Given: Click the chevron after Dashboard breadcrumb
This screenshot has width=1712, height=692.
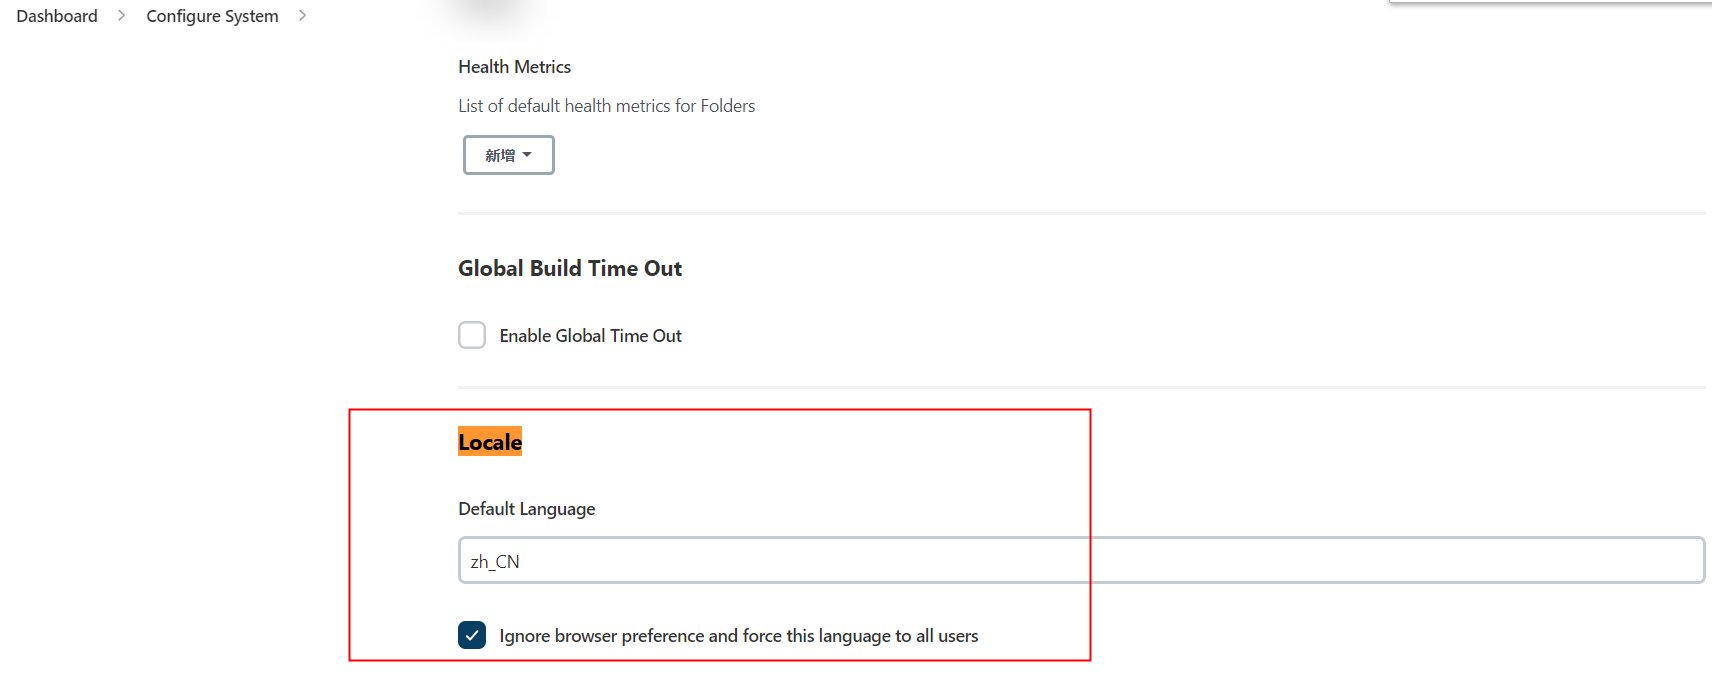Looking at the screenshot, I should pyautogui.click(x=121, y=16).
